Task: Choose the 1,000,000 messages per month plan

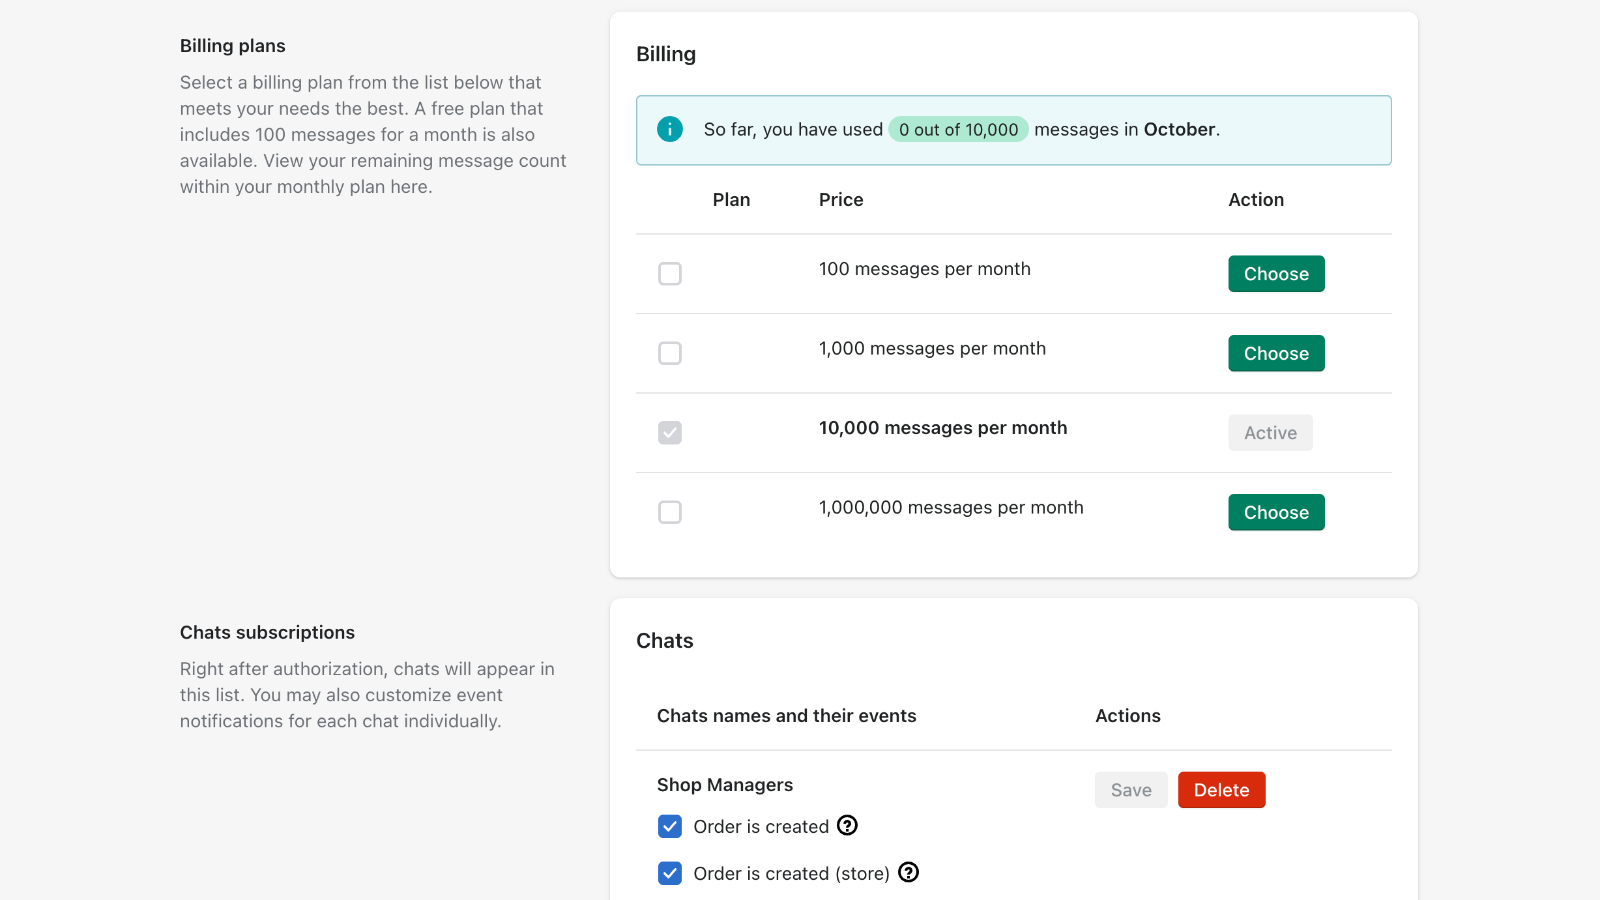Action: pyautogui.click(x=1276, y=512)
